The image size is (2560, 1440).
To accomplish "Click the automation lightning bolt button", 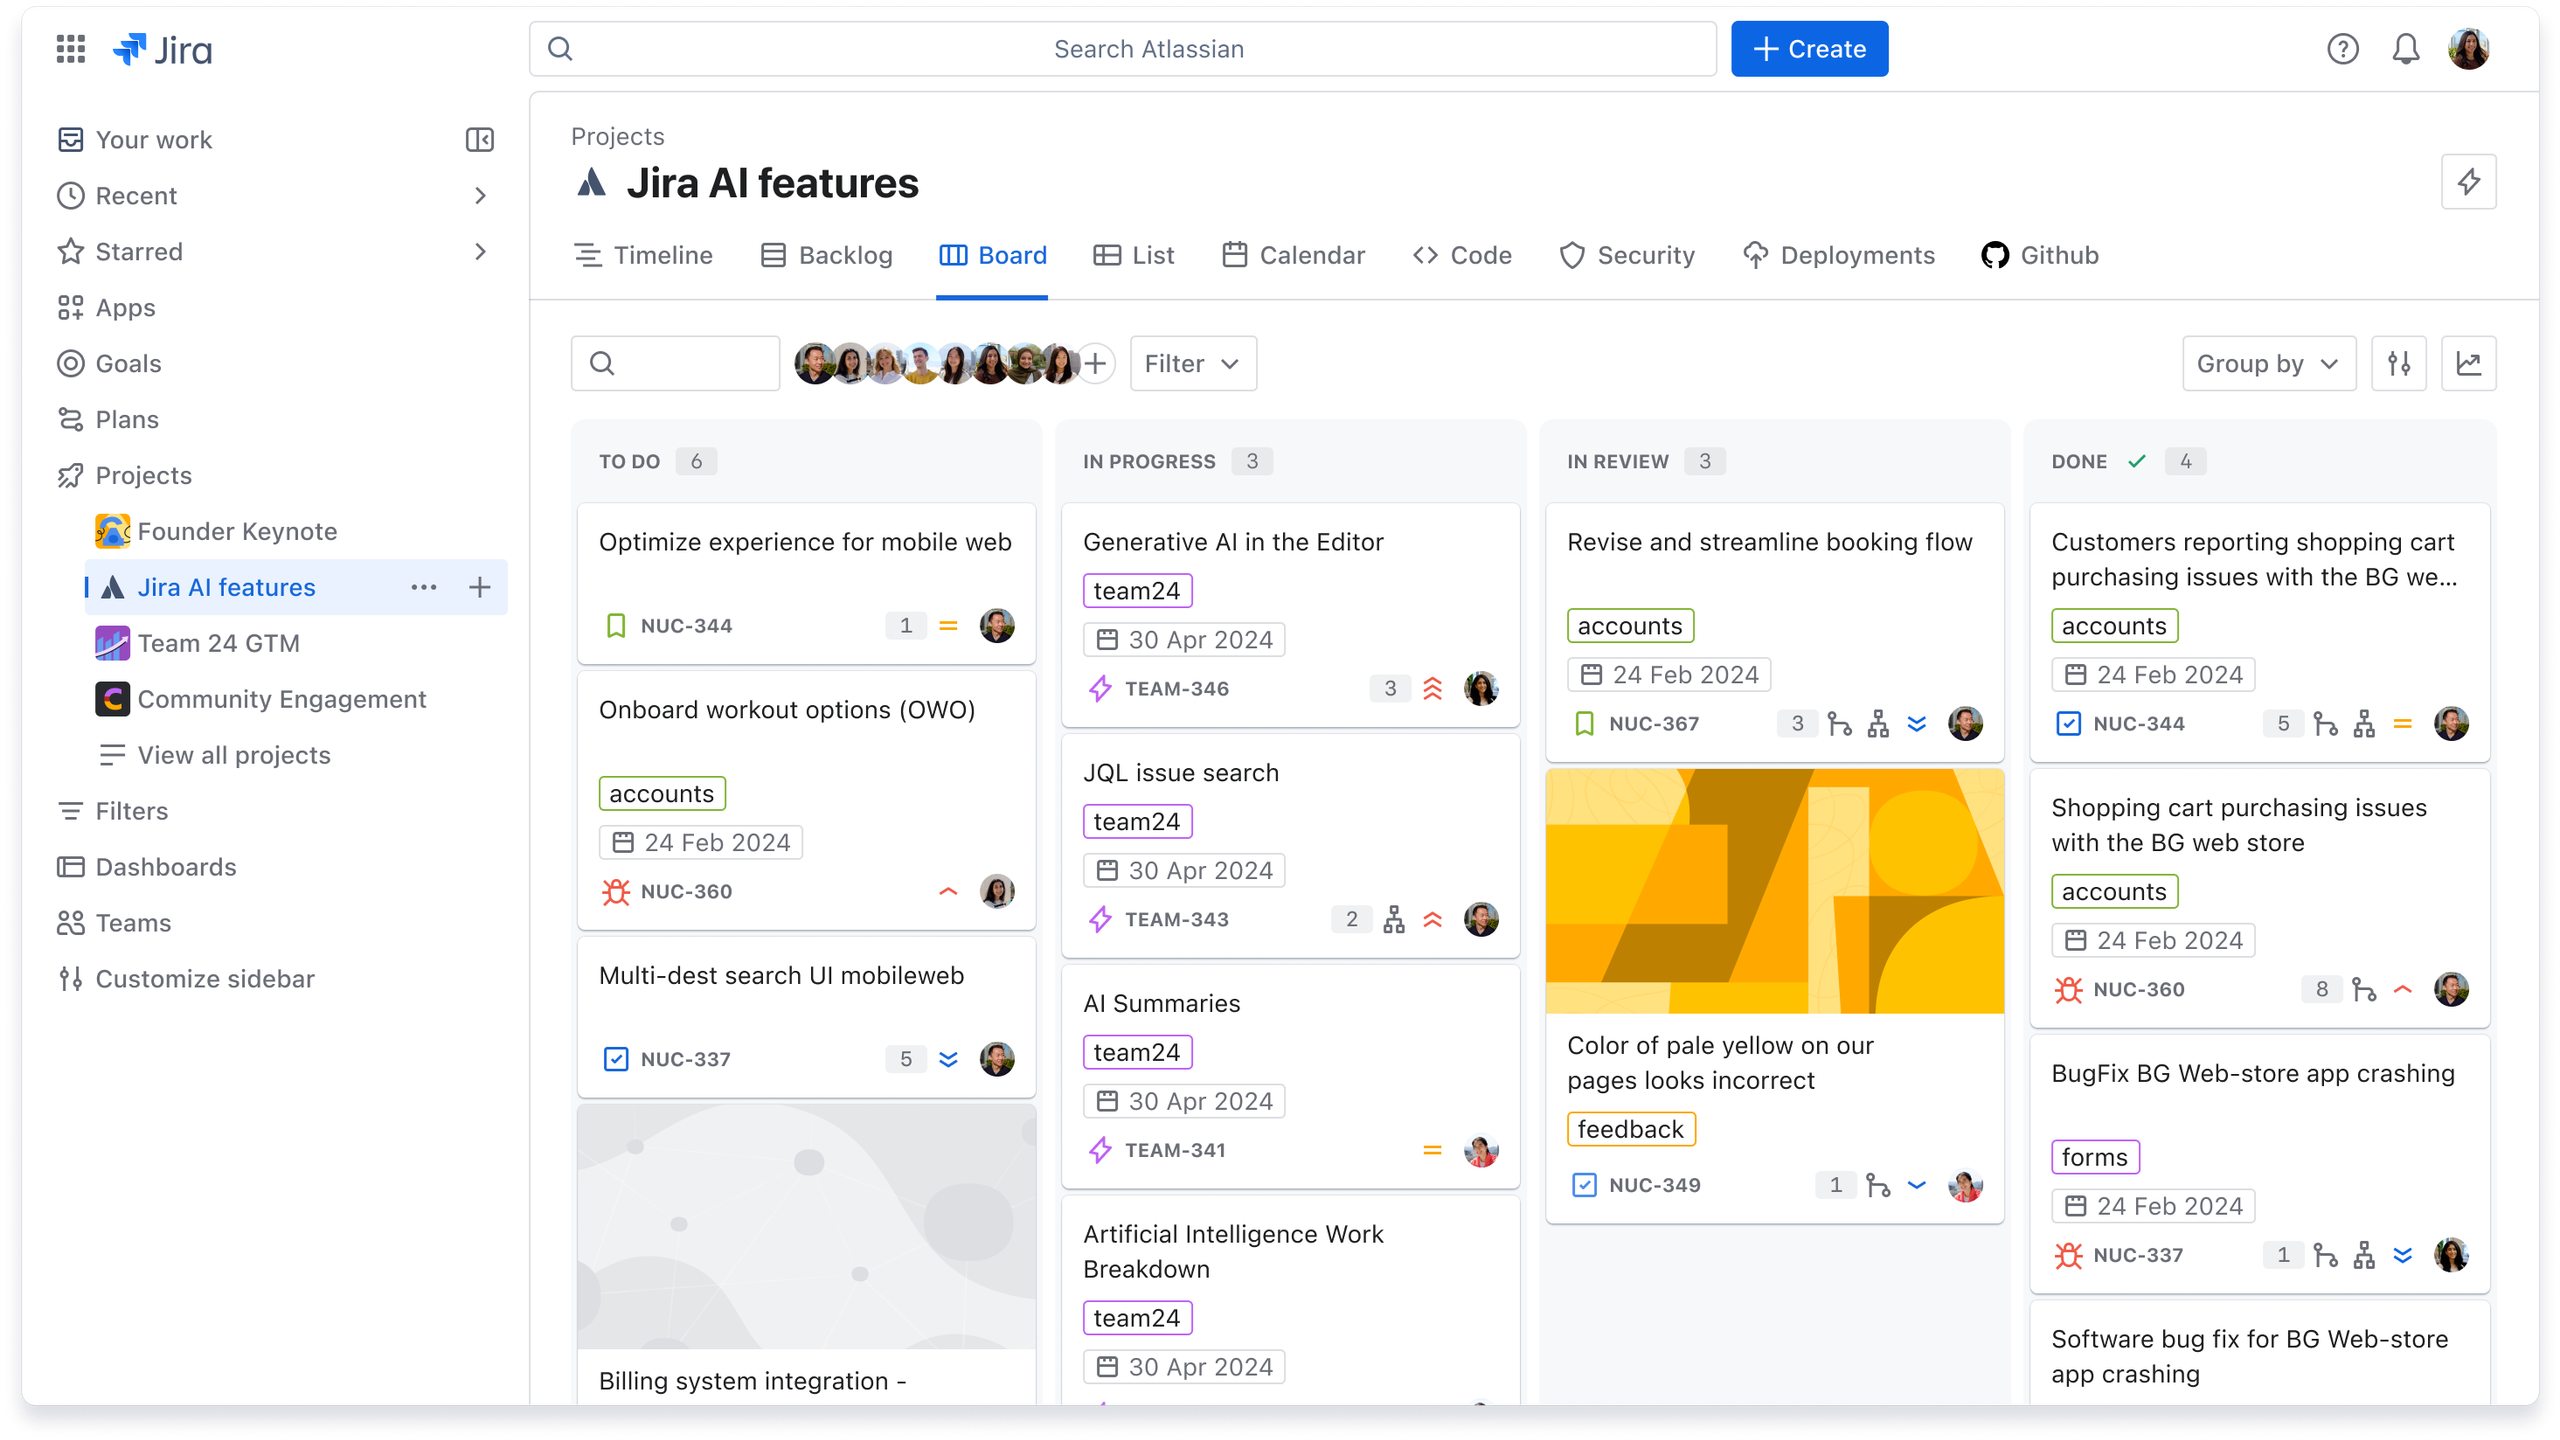I will (x=2468, y=181).
